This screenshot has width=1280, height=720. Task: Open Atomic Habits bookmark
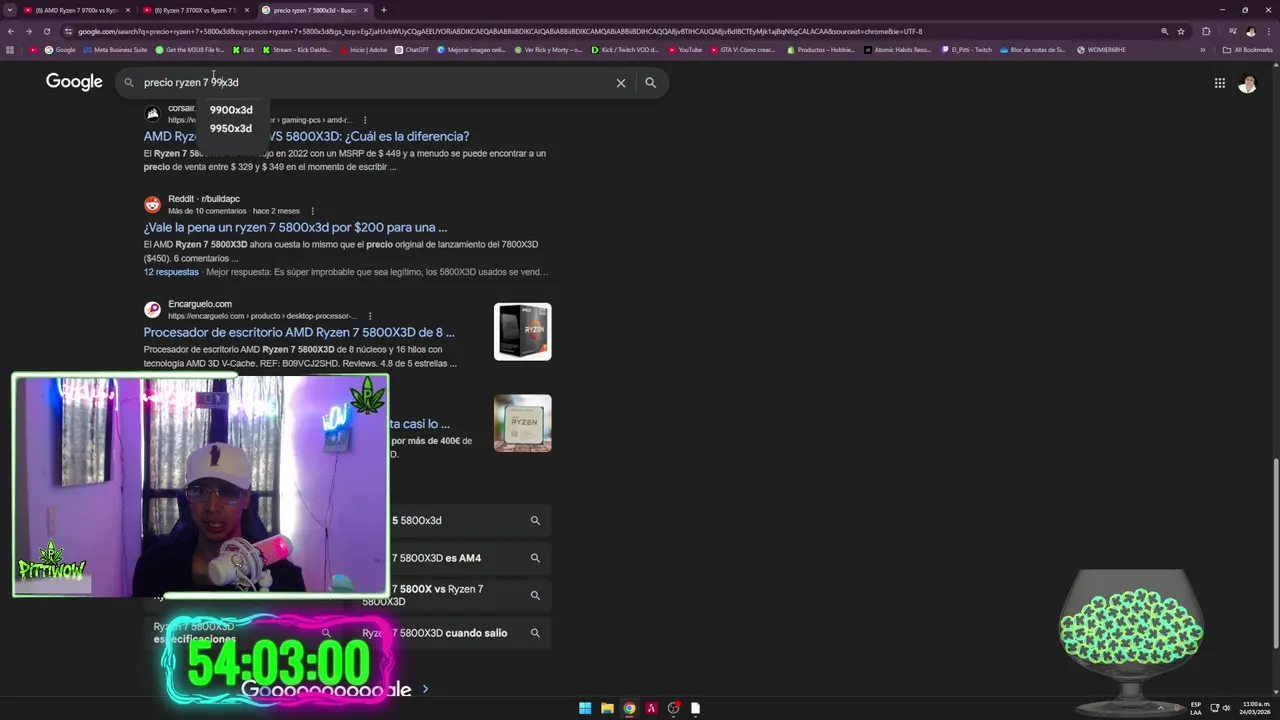coord(897,49)
